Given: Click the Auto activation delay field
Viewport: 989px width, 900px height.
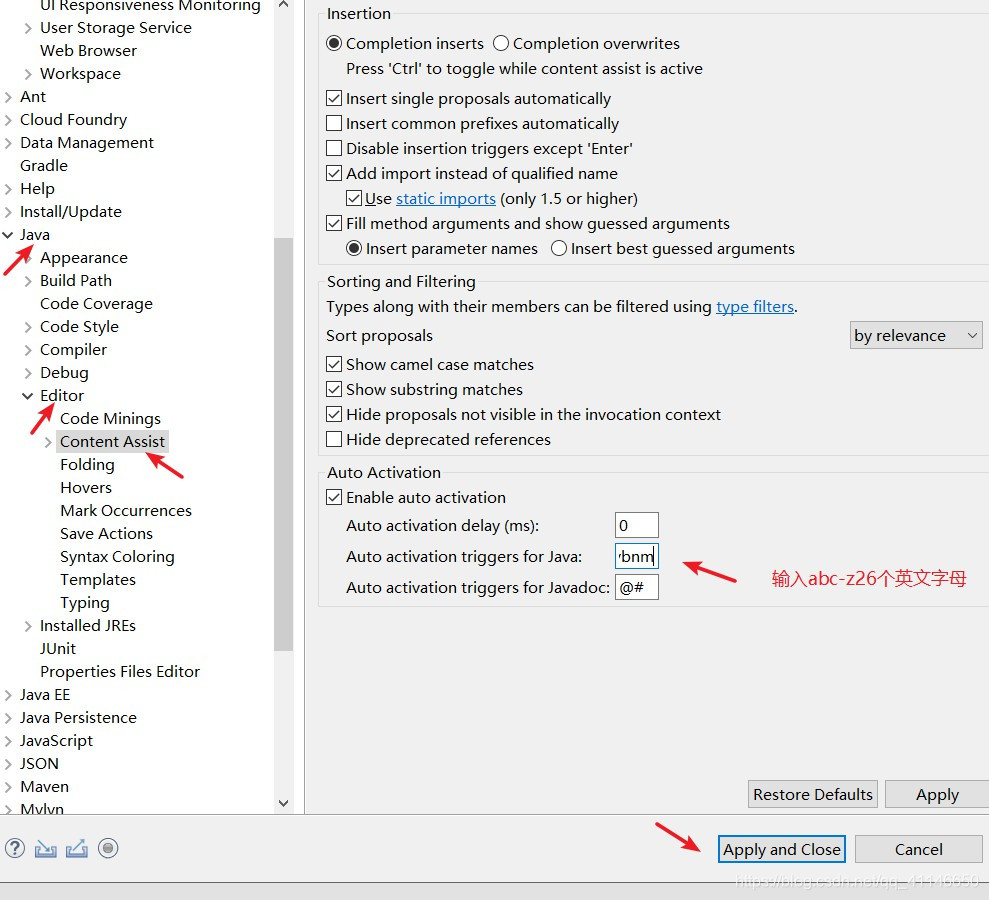Looking at the screenshot, I should pyautogui.click(x=637, y=525).
